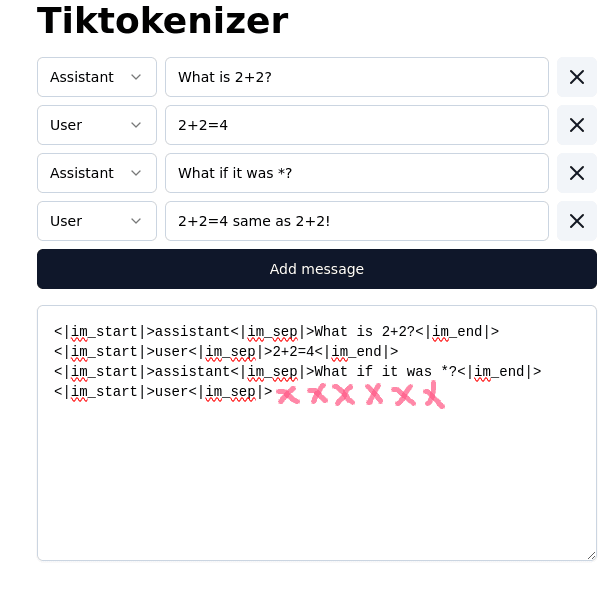Delete the '2+2=4' message row
This screenshot has width=609, height=605.
coord(576,125)
